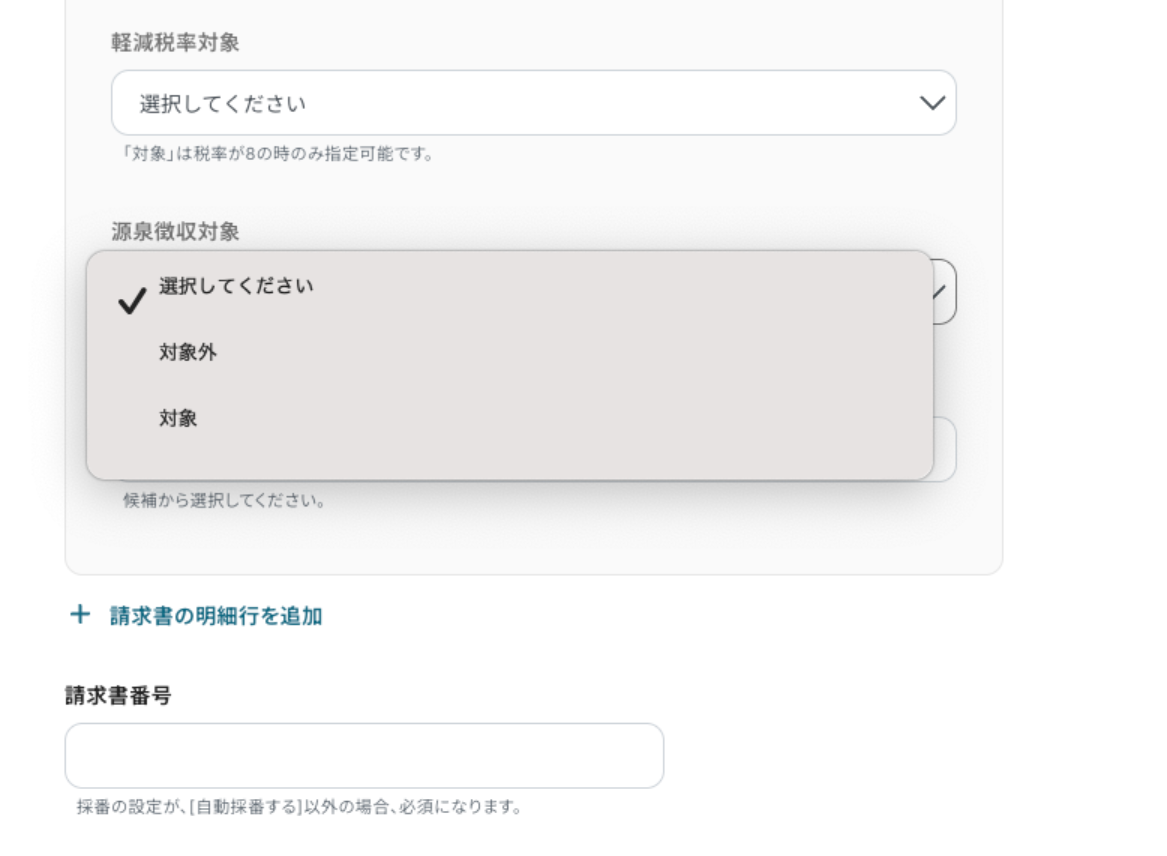Screen dimensions: 1167x856
Task: Click the 請求書番号 field label
Action: [x=118, y=695]
